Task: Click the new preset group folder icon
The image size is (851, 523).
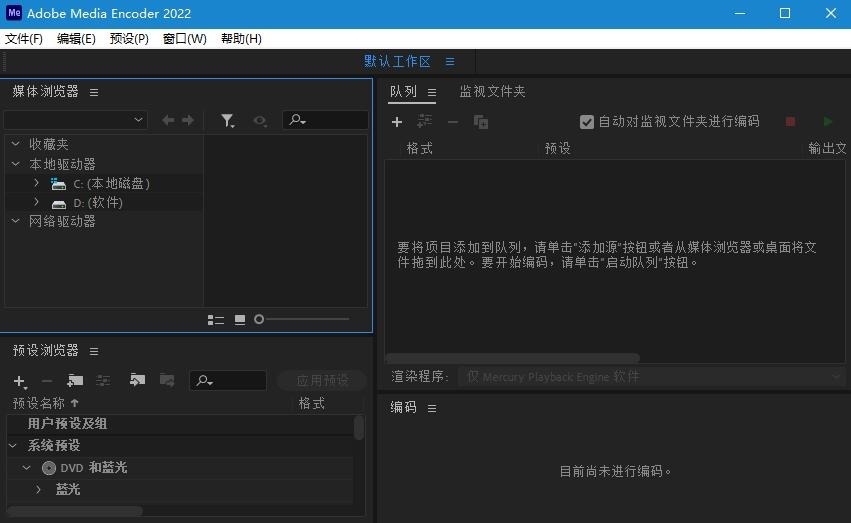Action: [x=75, y=380]
